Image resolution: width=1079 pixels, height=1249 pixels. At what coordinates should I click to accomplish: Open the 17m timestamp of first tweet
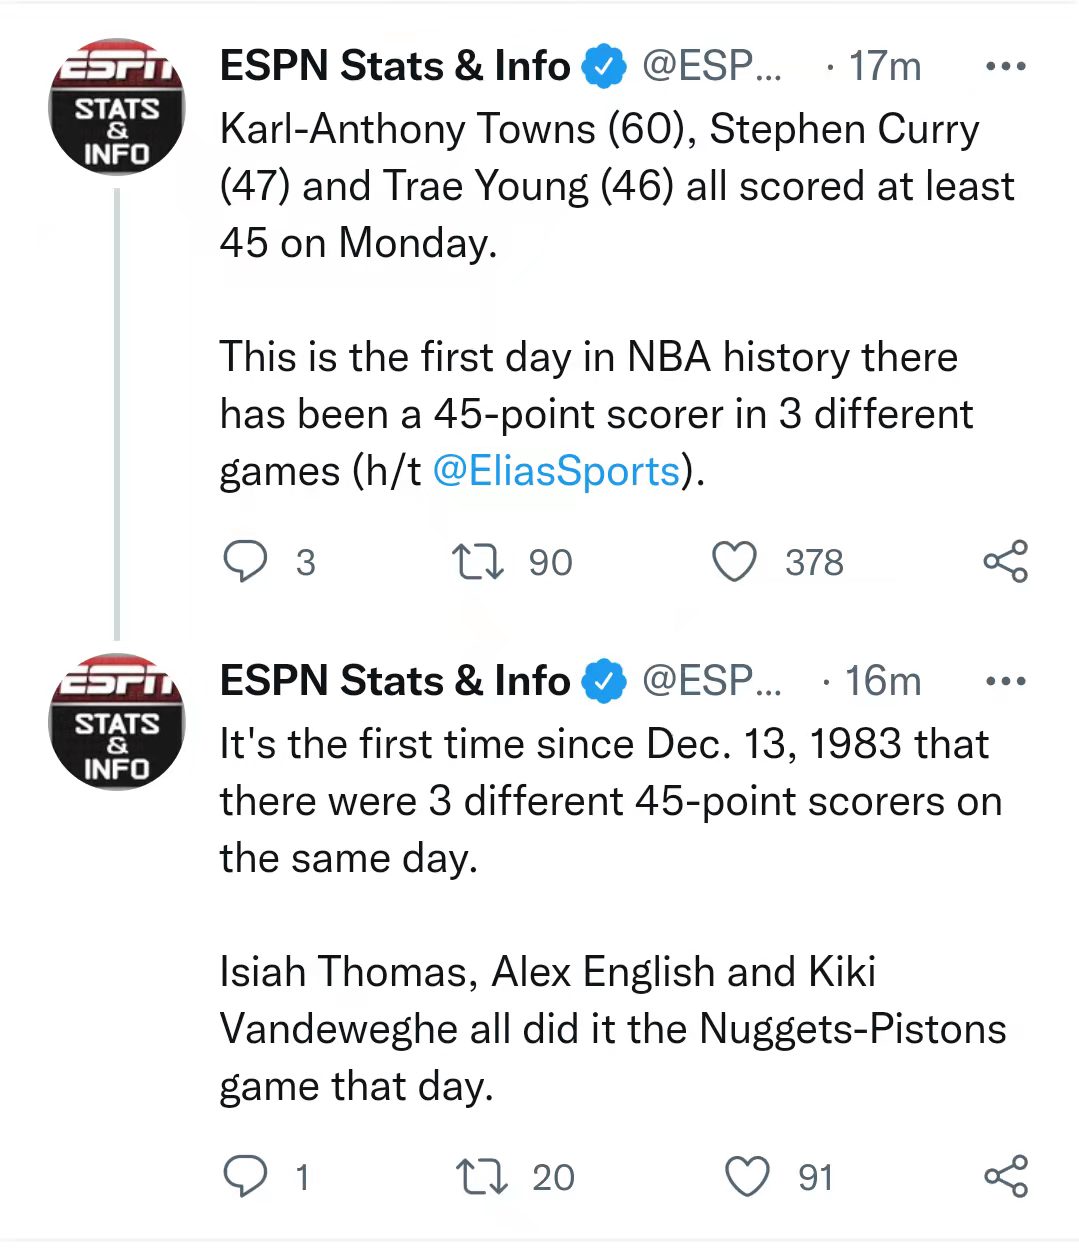click(x=884, y=67)
